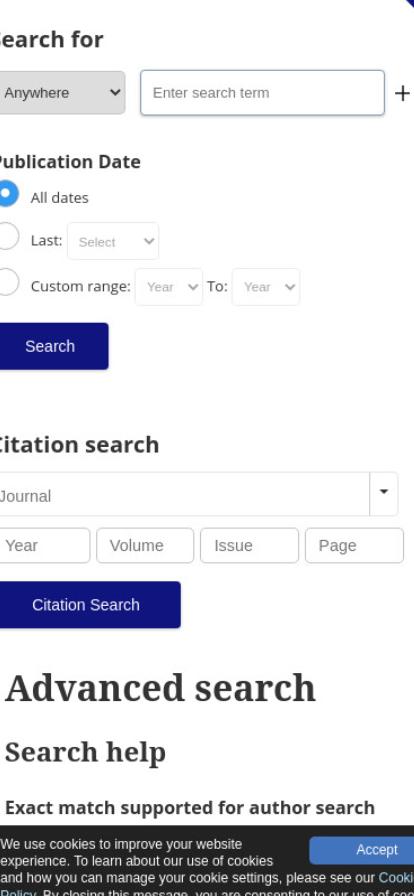Focus the citation Year field
The width and height of the screenshot is (414, 896).
(x=44, y=546)
